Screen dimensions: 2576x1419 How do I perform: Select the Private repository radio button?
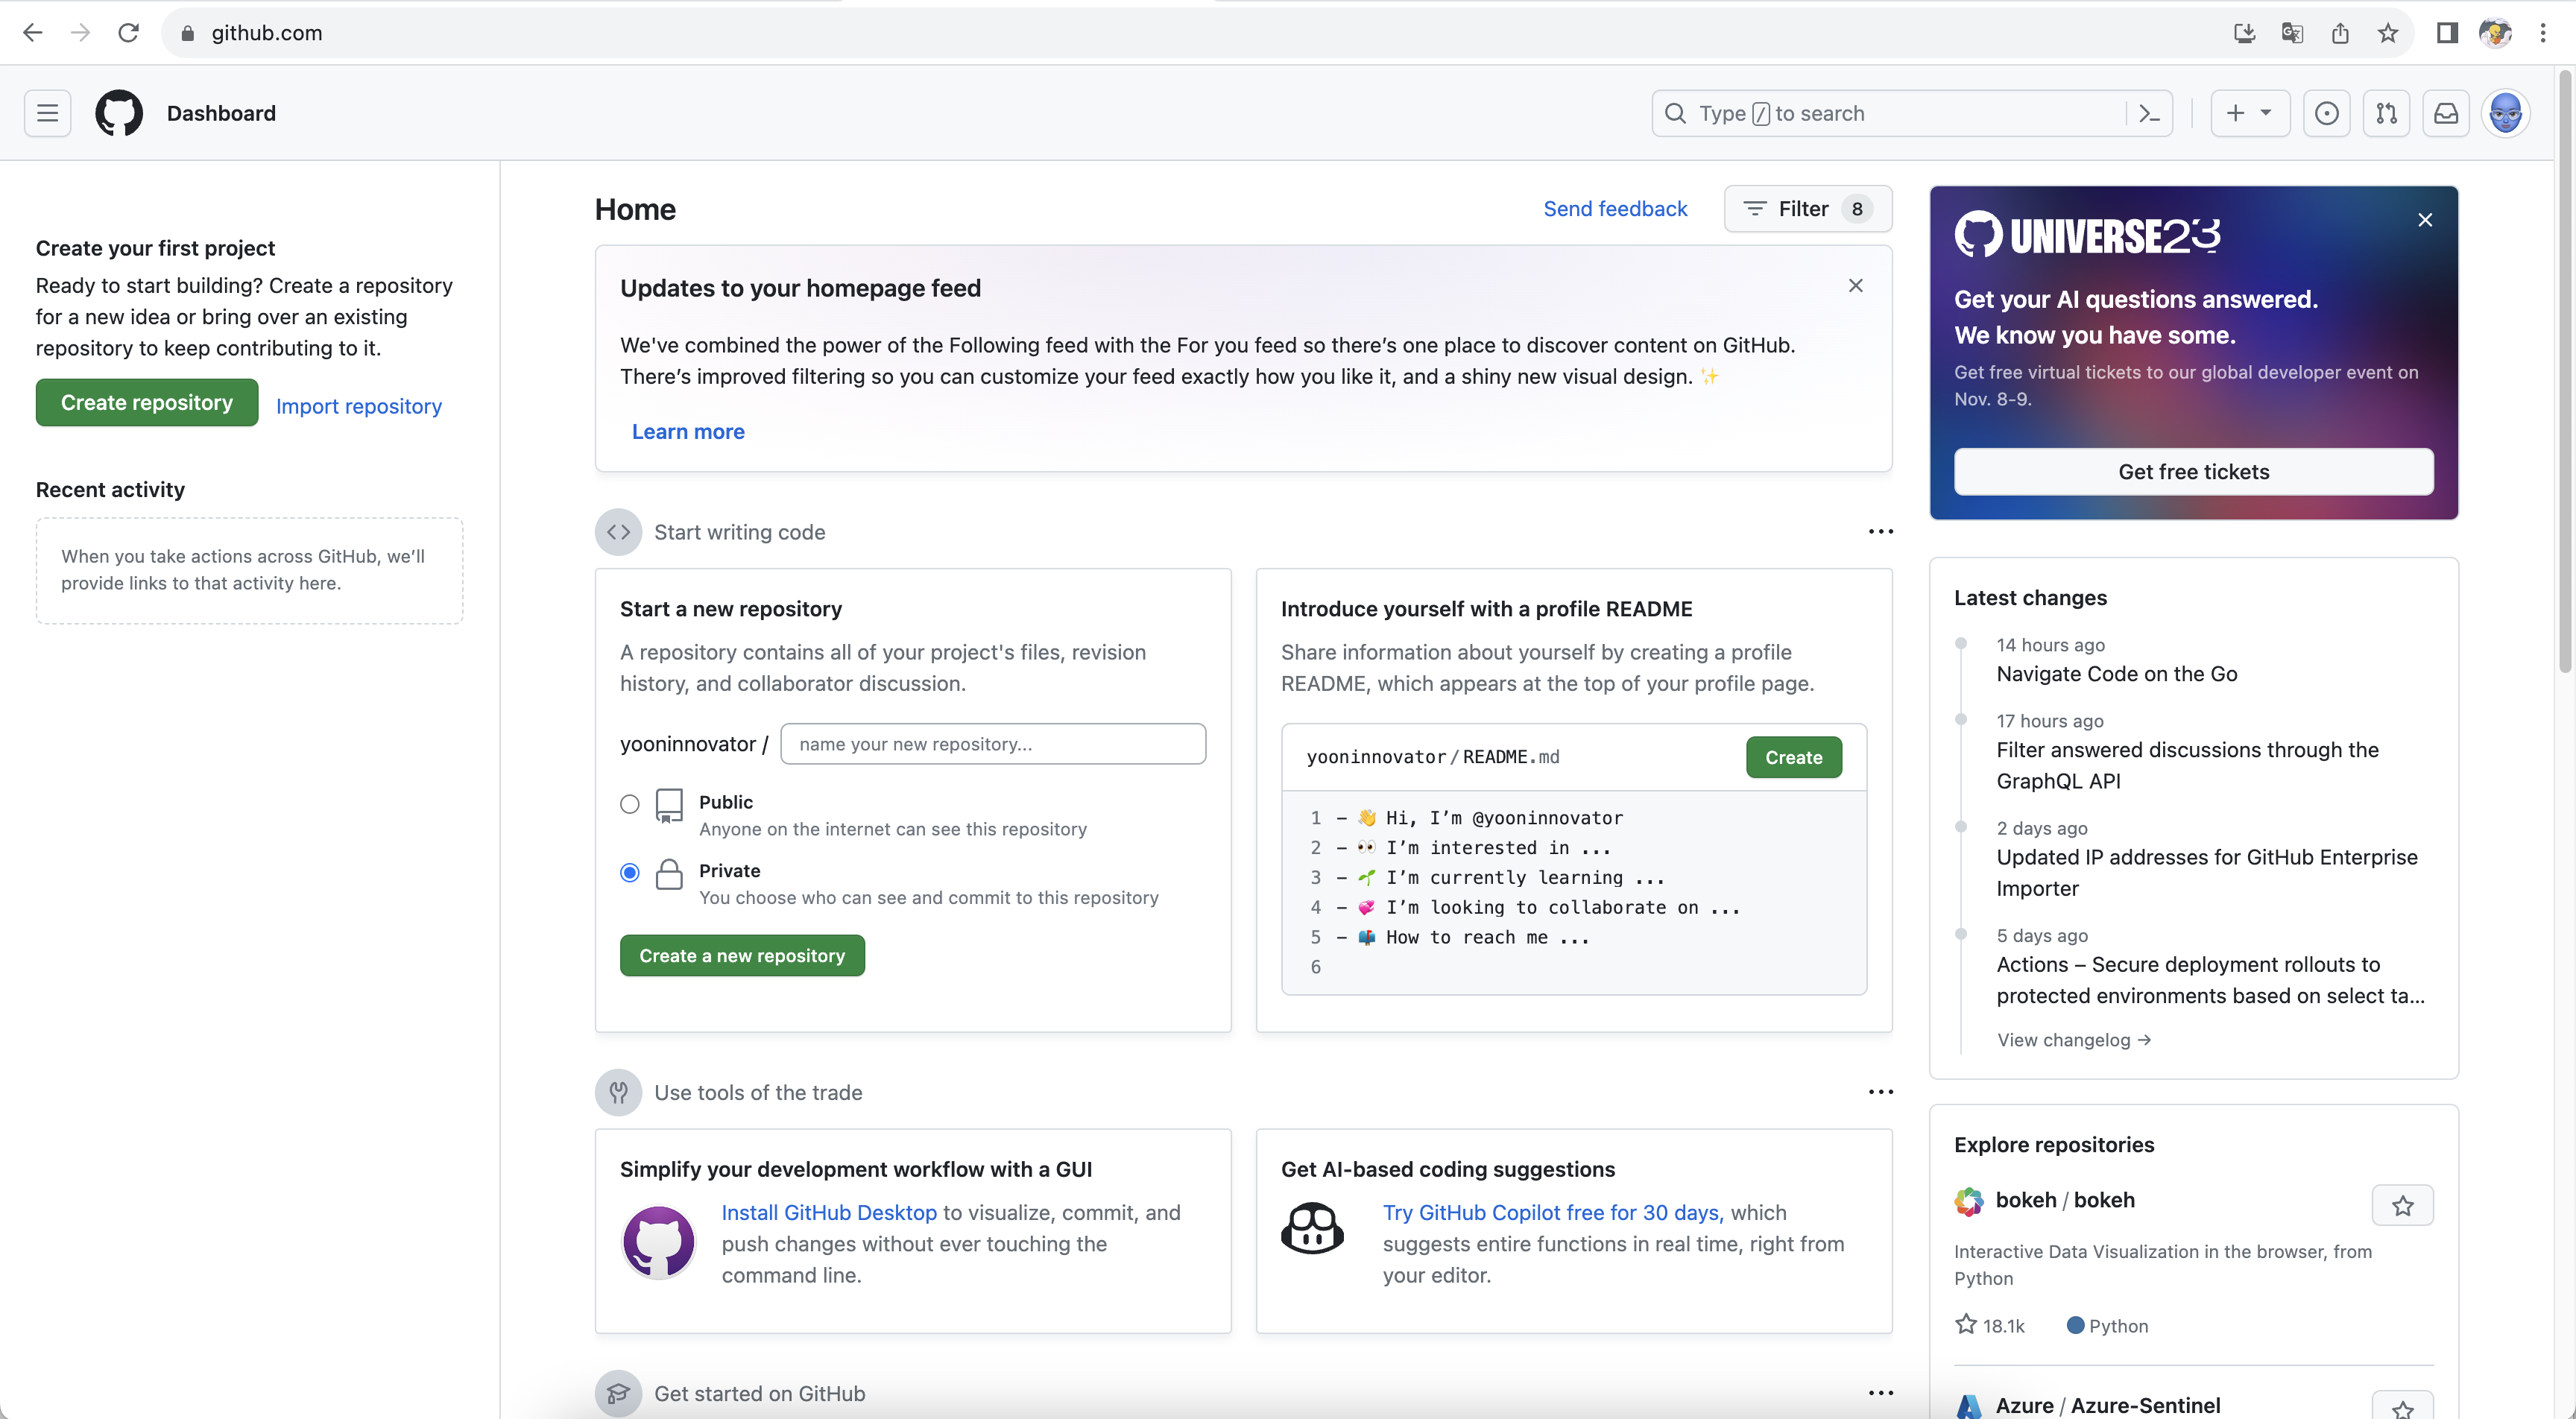coord(629,873)
